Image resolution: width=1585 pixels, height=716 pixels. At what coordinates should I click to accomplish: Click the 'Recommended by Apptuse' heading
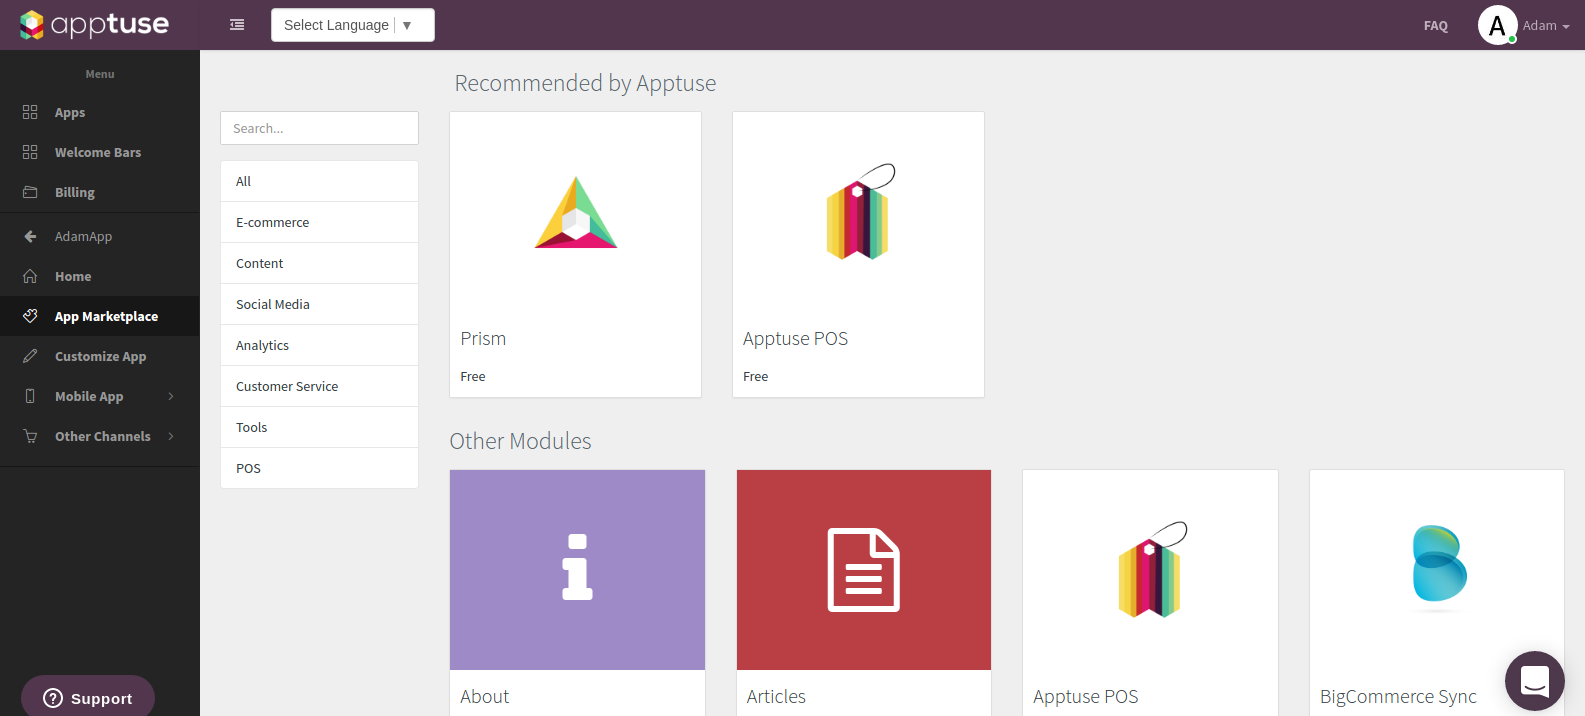tap(585, 83)
